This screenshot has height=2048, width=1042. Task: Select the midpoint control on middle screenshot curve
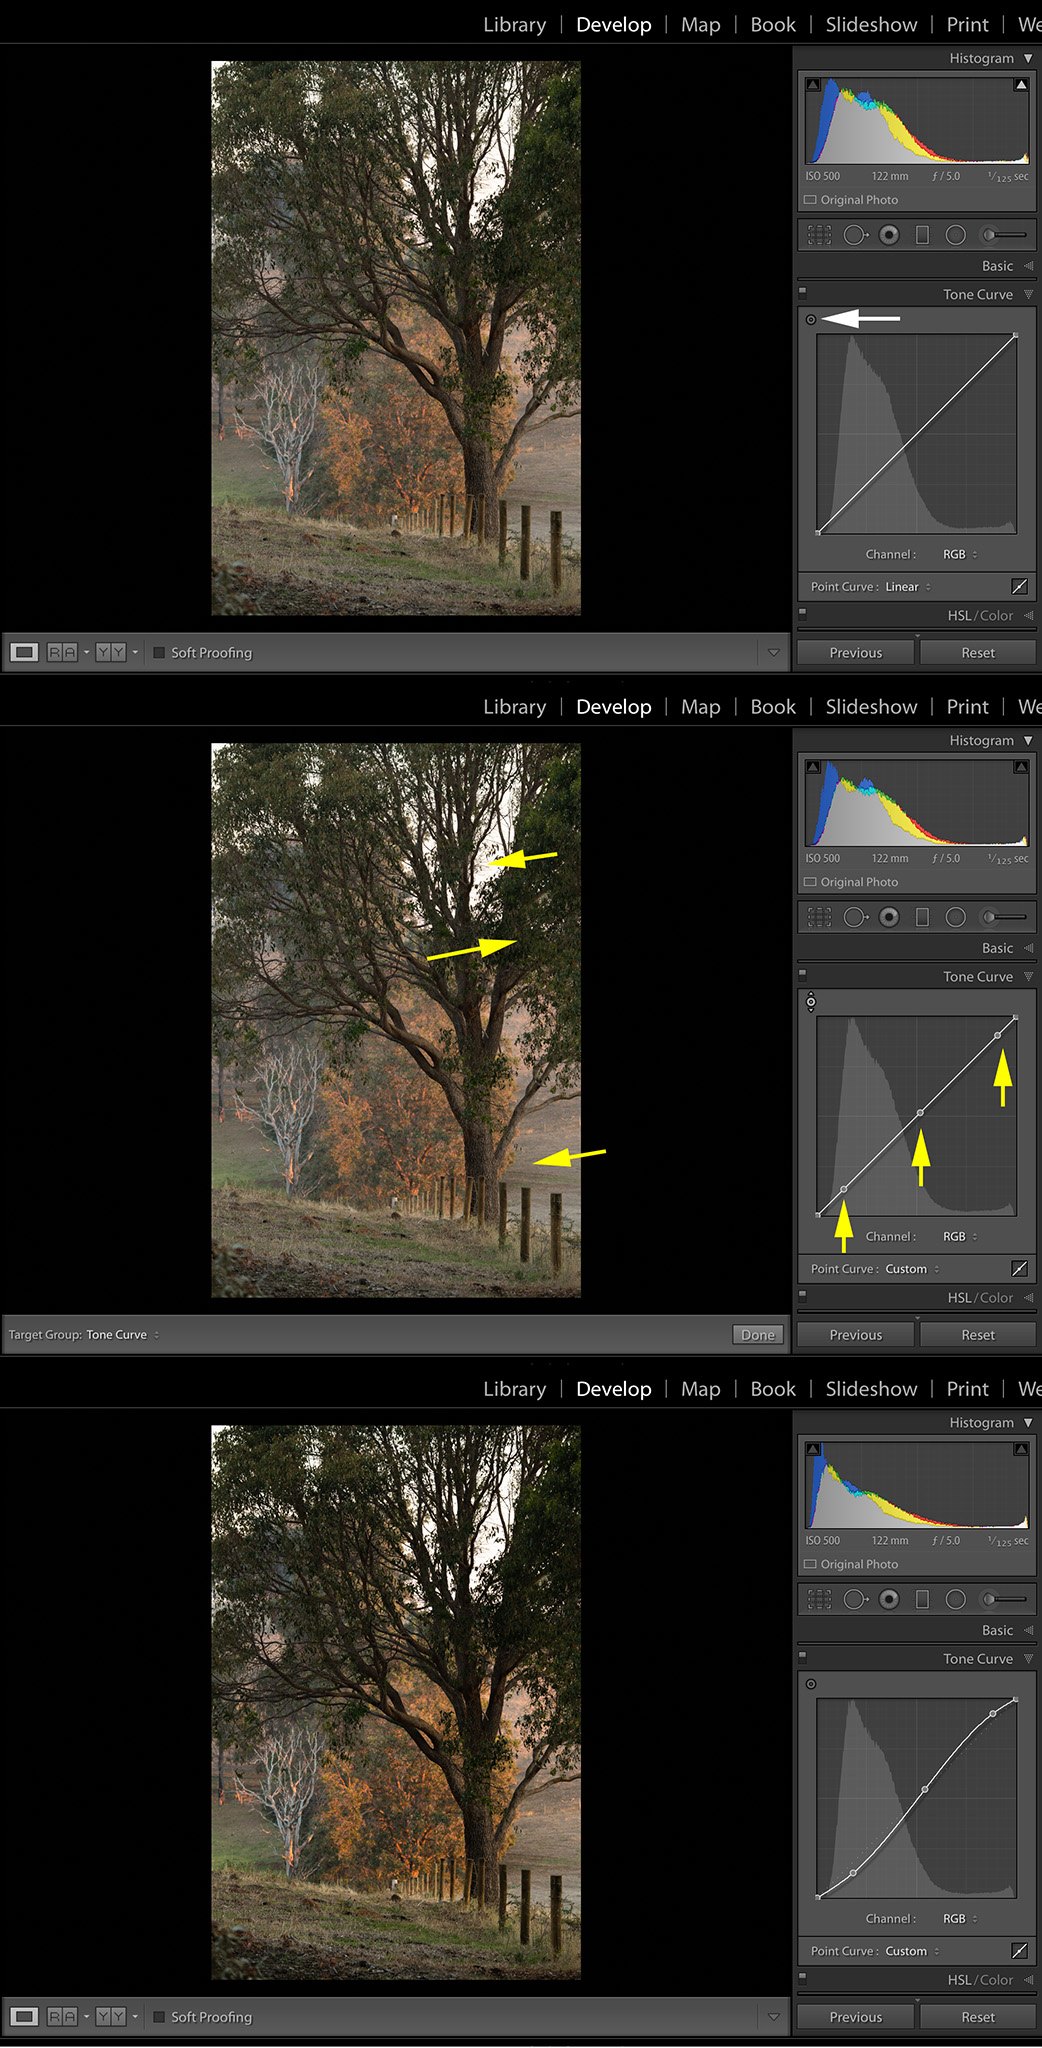(920, 1113)
